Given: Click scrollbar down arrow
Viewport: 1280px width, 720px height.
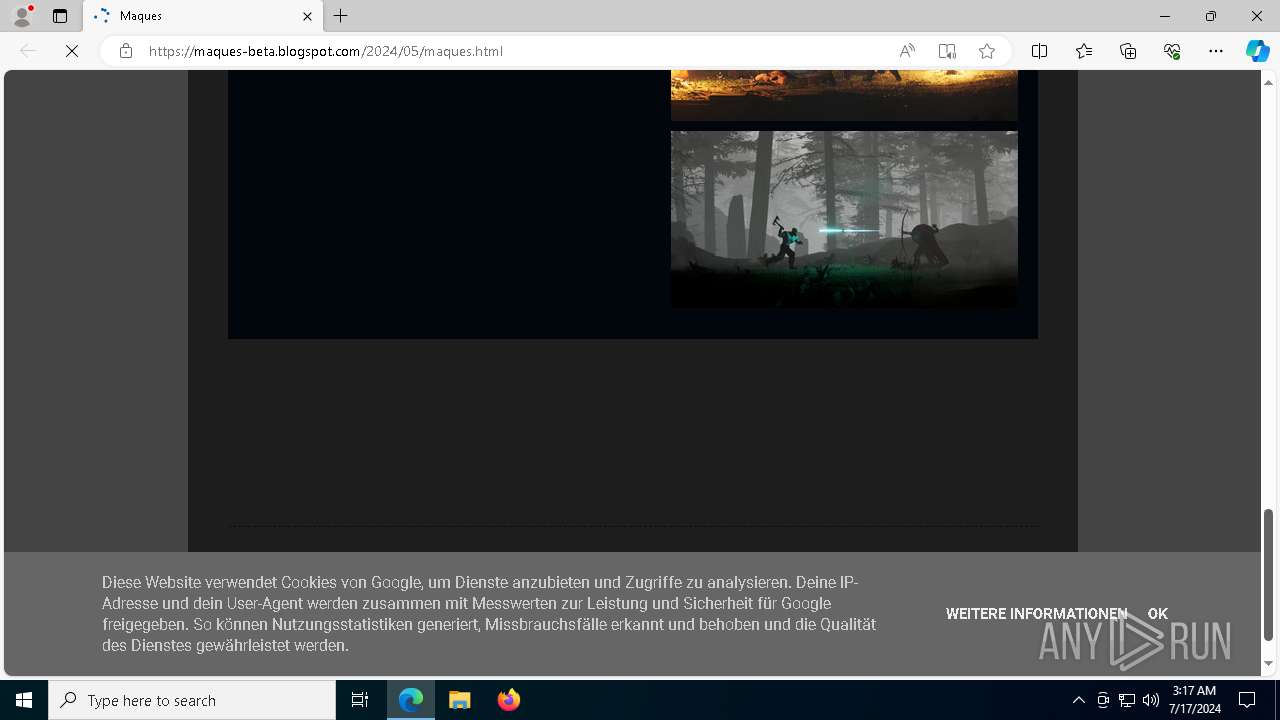Looking at the screenshot, I should [1268, 663].
